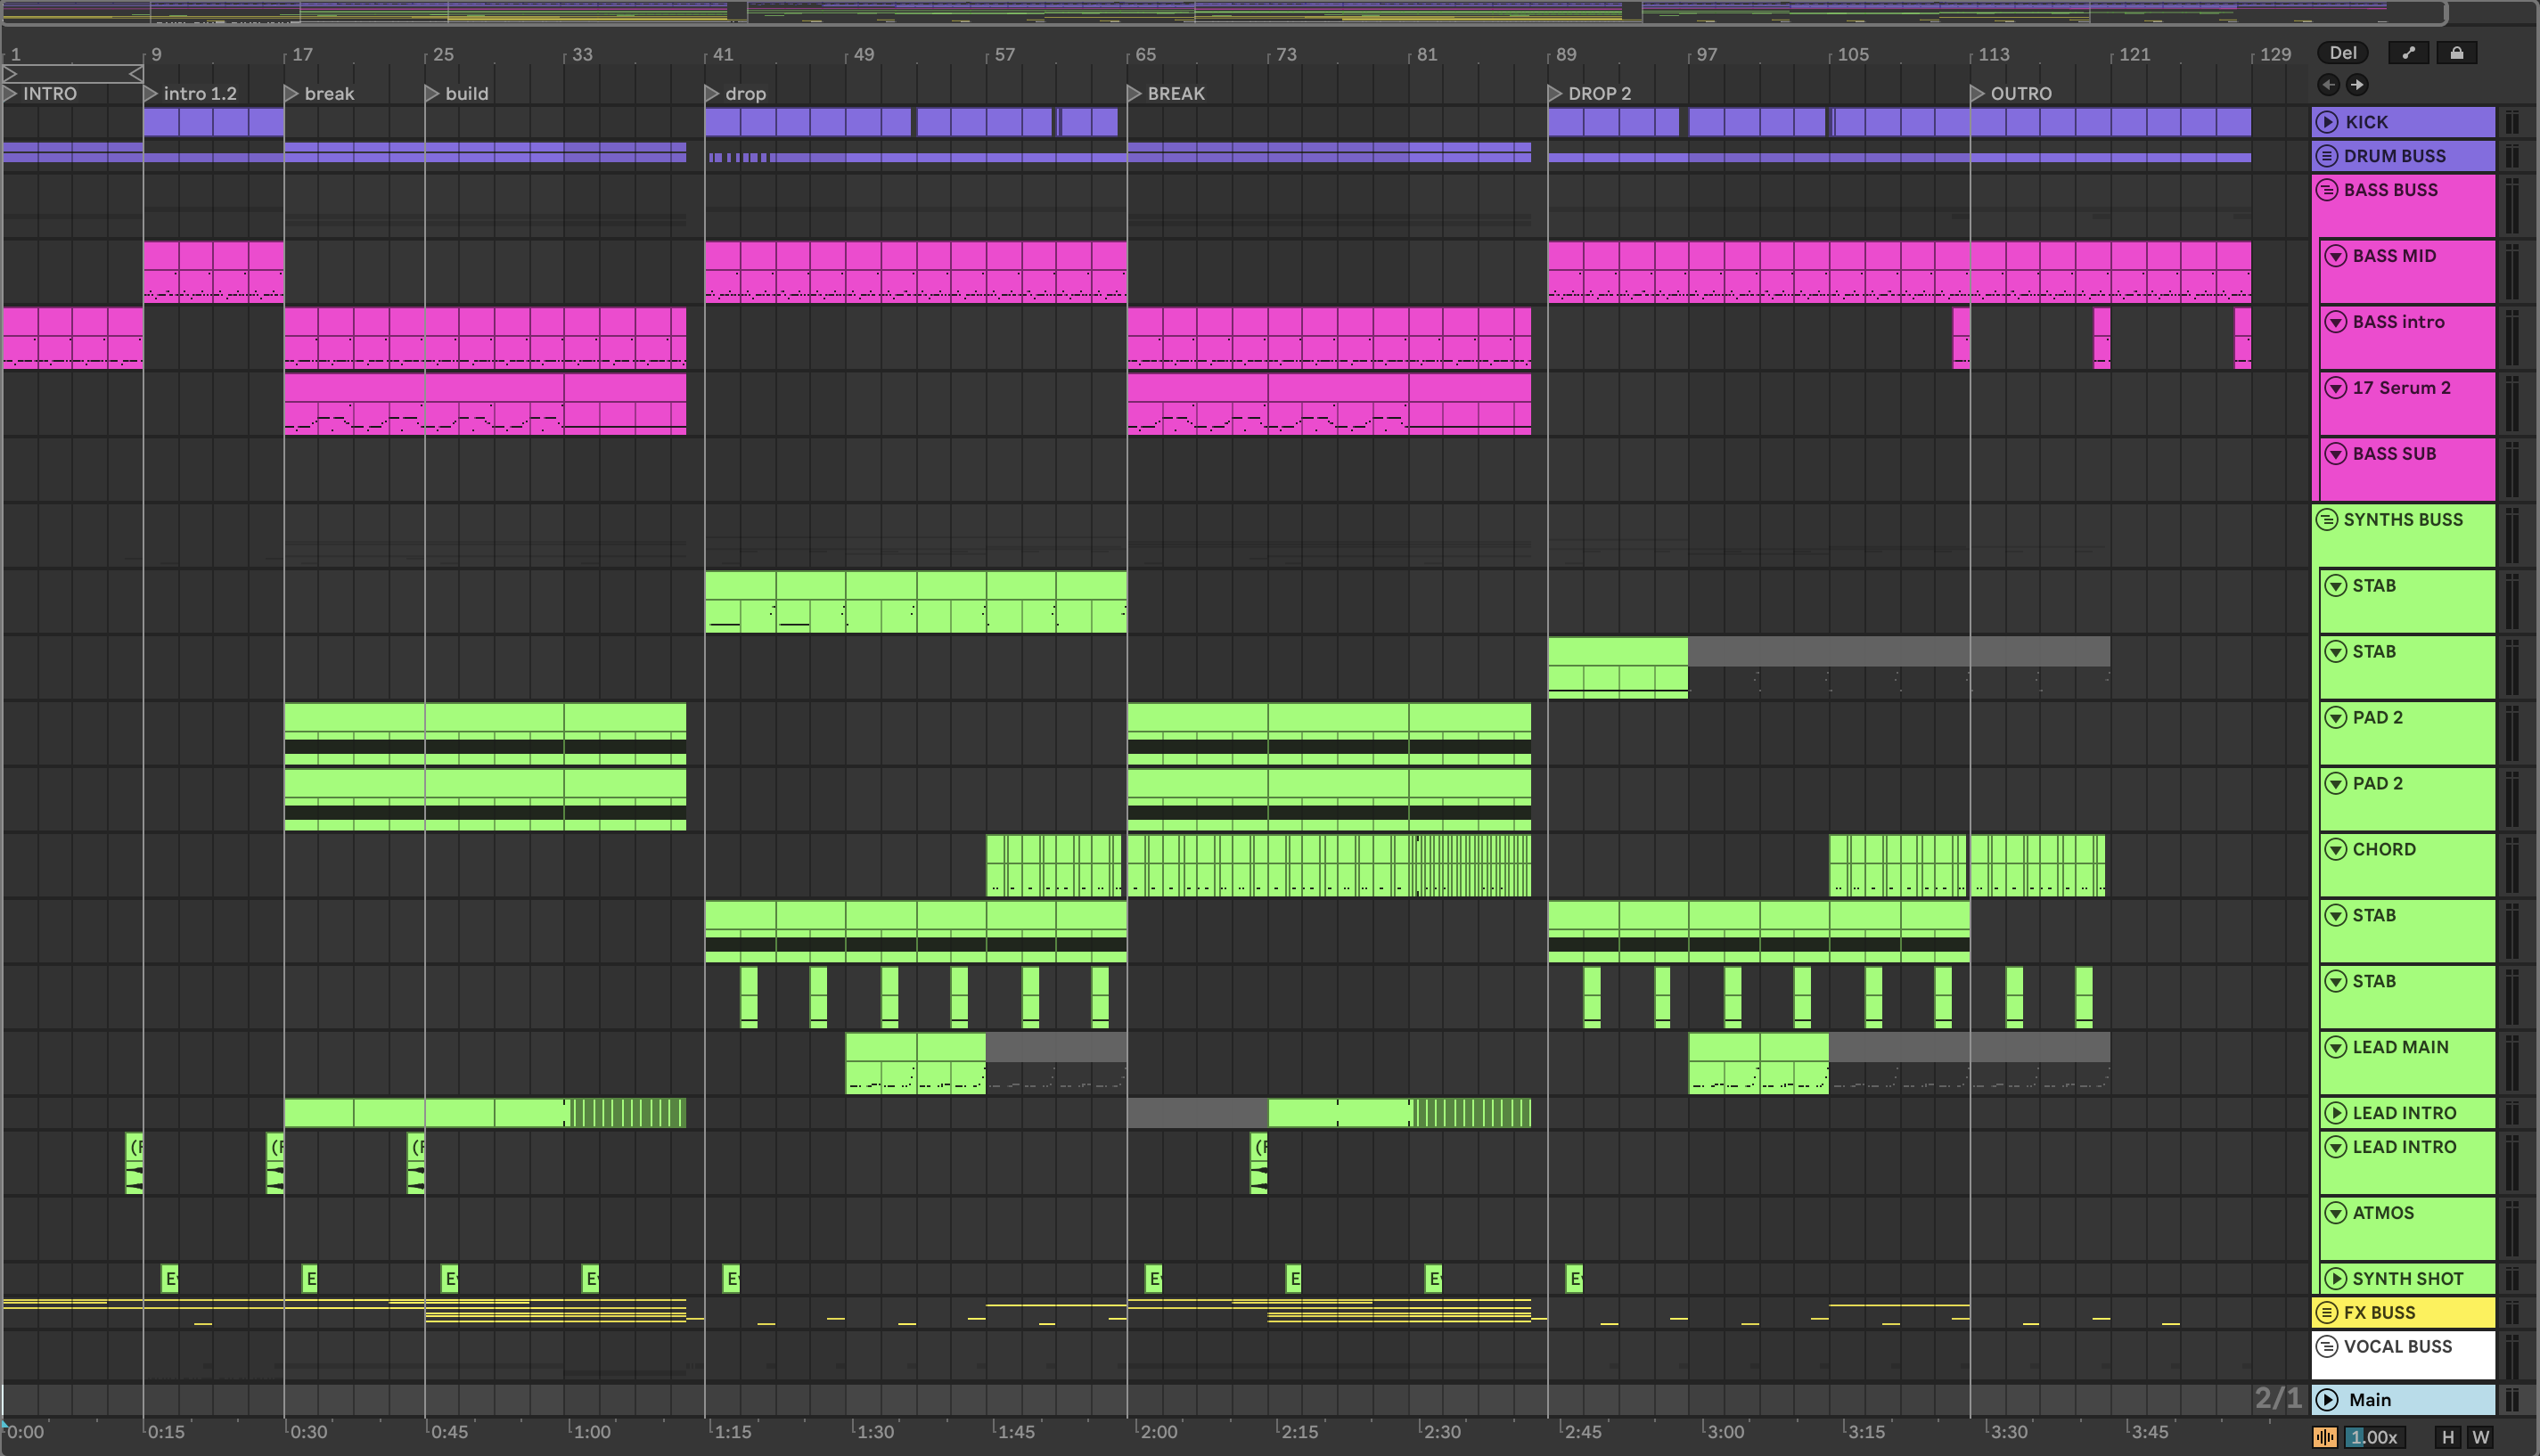Click the 2/1 grid size label
Screen dimensions: 2540x1456
(2277, 1398)
